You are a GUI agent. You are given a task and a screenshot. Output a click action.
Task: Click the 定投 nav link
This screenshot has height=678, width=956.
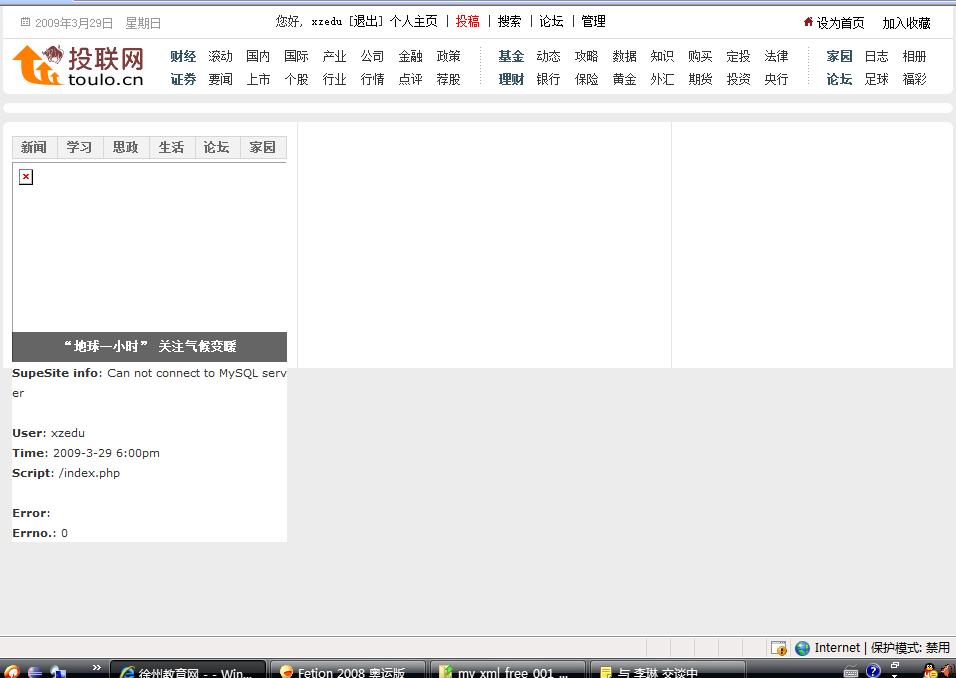click(x=738, y=57)
